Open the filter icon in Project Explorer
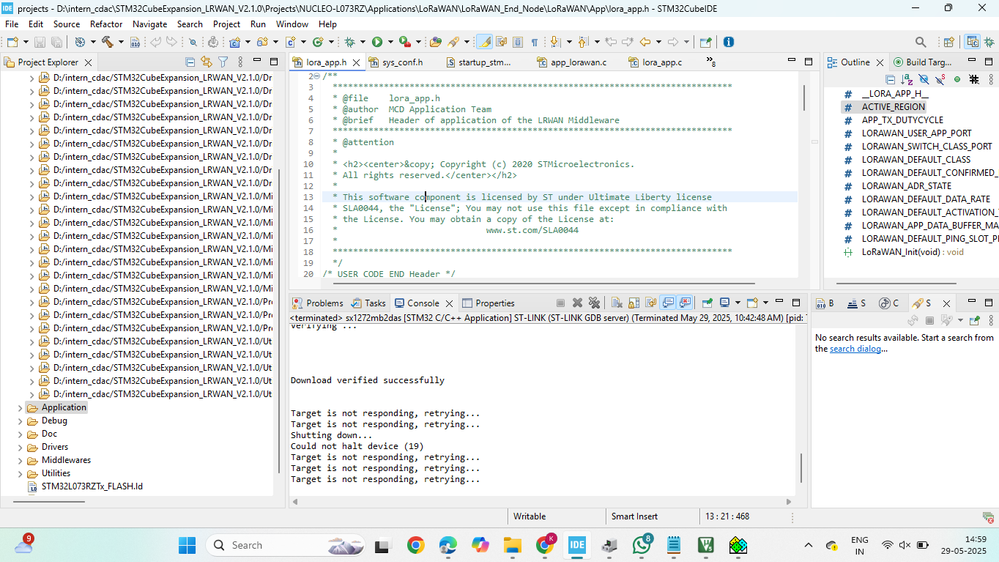 pyautogui.click(x=223, y=62)
